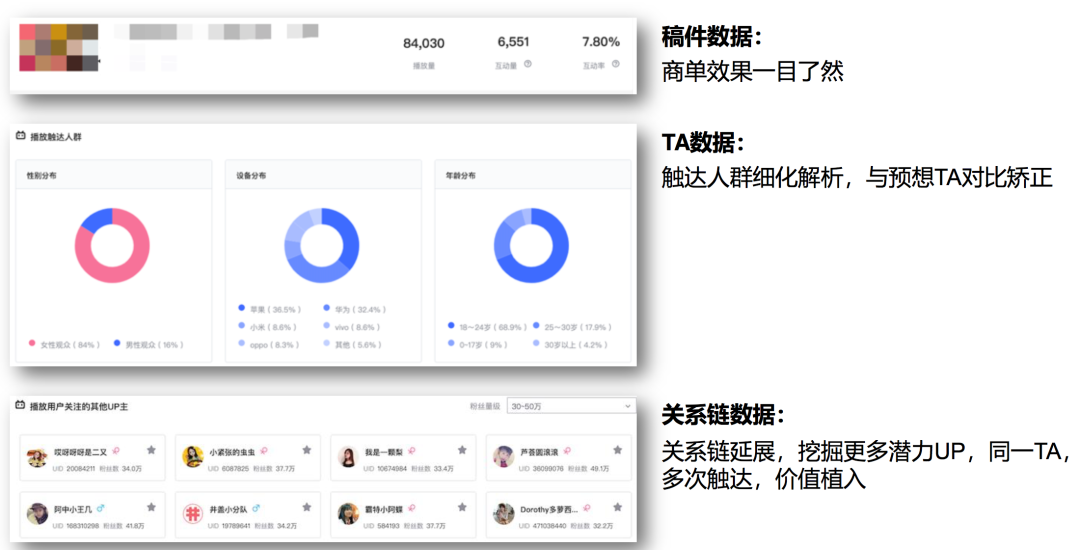Star the UP 阿中小王几

pos(152,507)
